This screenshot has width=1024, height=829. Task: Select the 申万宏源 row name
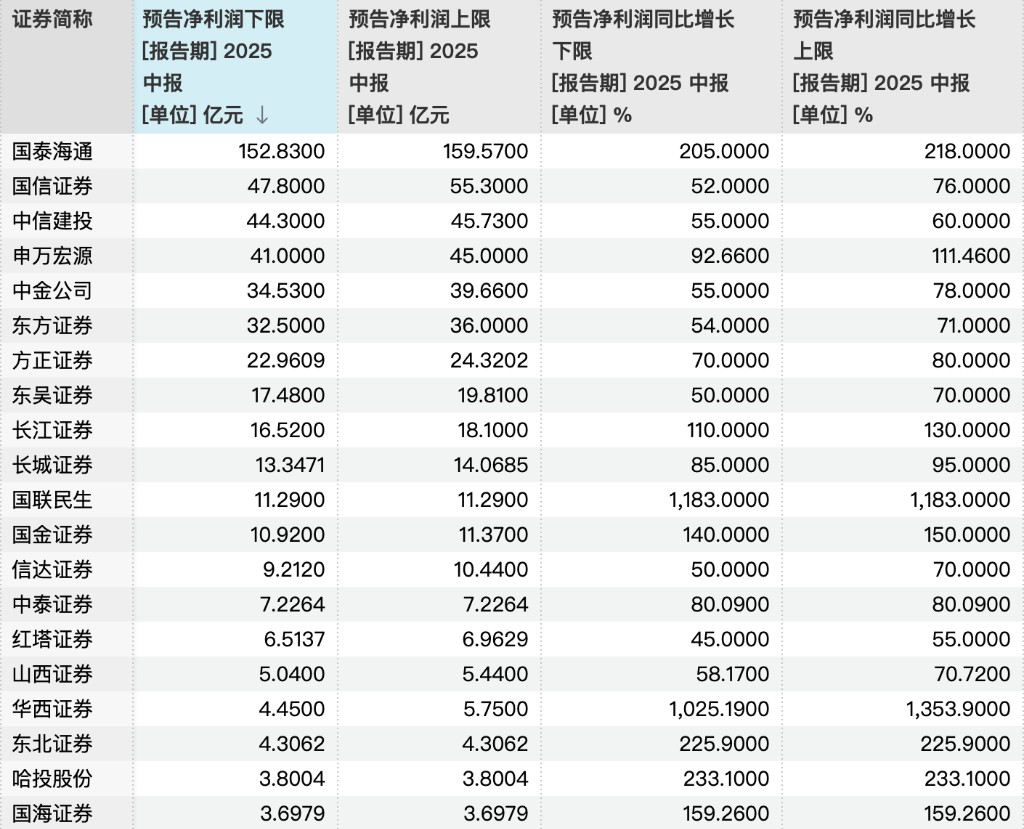click(x=52, y=255)
